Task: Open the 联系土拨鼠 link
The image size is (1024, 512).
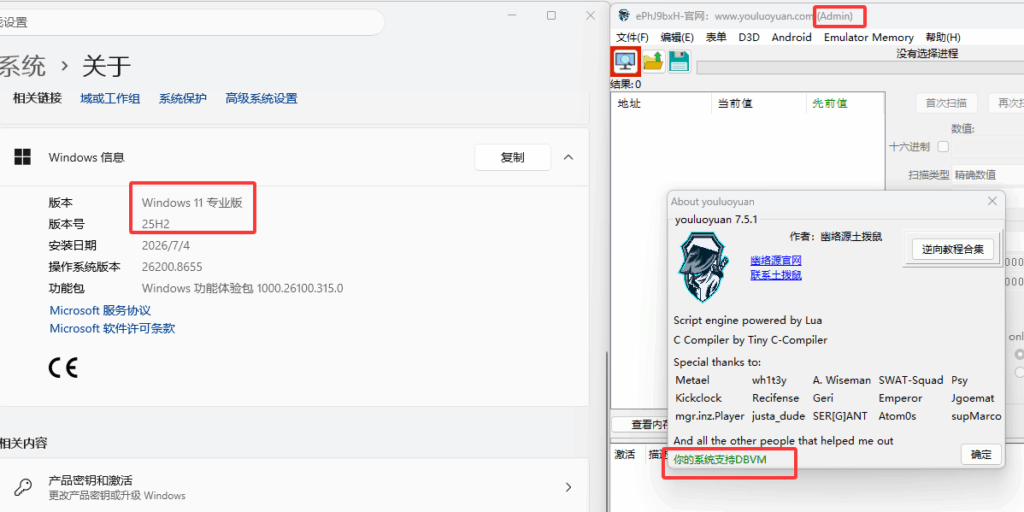Action: pyautogui.click(x=776, y=275)
